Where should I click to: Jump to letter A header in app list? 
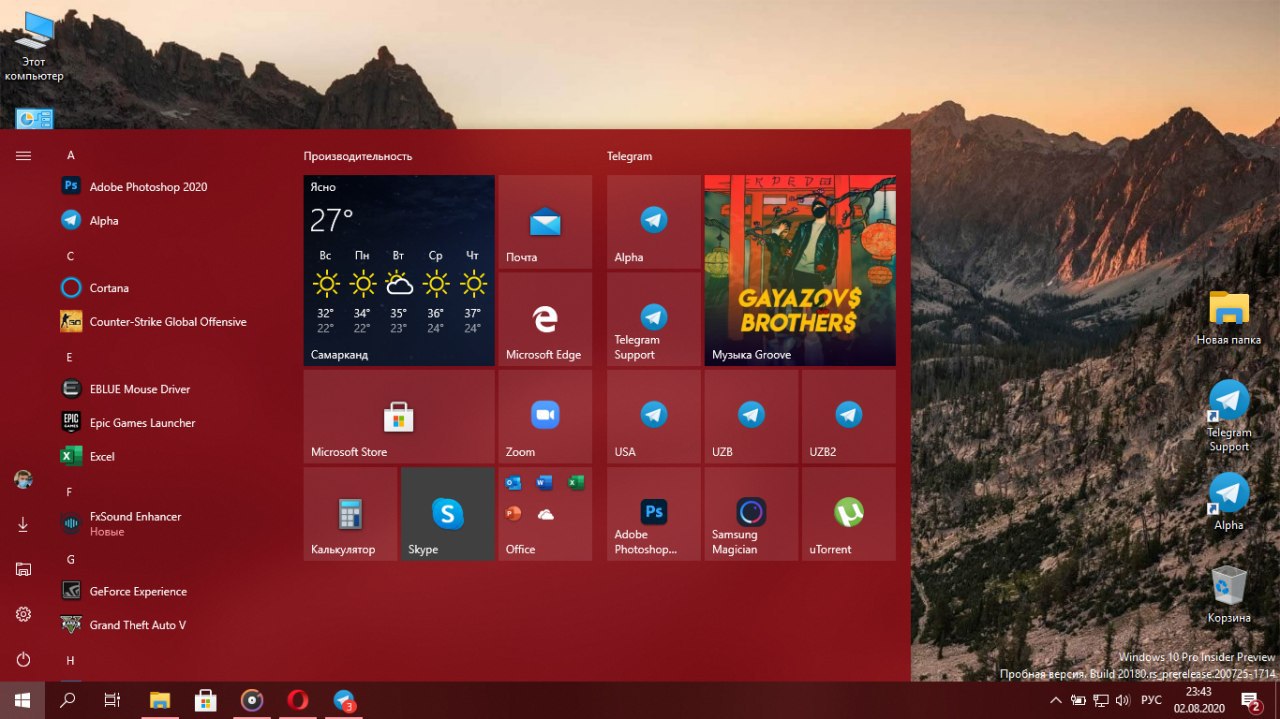tap(71, 155)
